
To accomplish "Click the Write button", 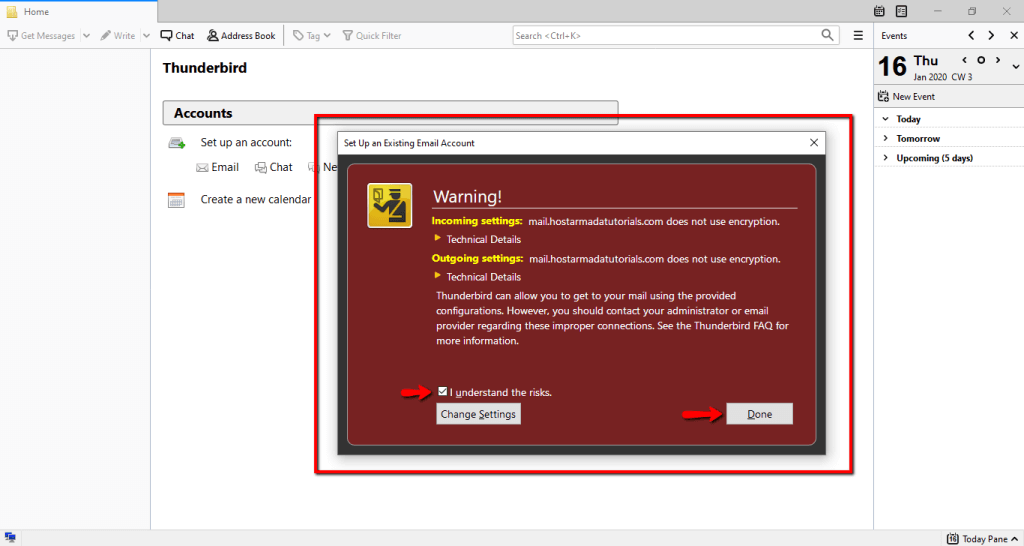I will (x=118, y=36).
